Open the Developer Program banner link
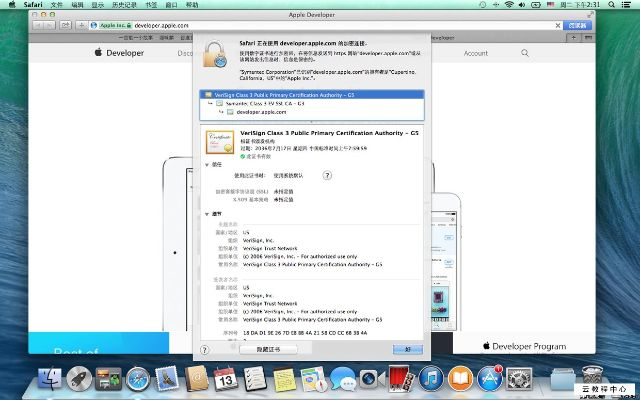The image size is (640, 400). 524,346
